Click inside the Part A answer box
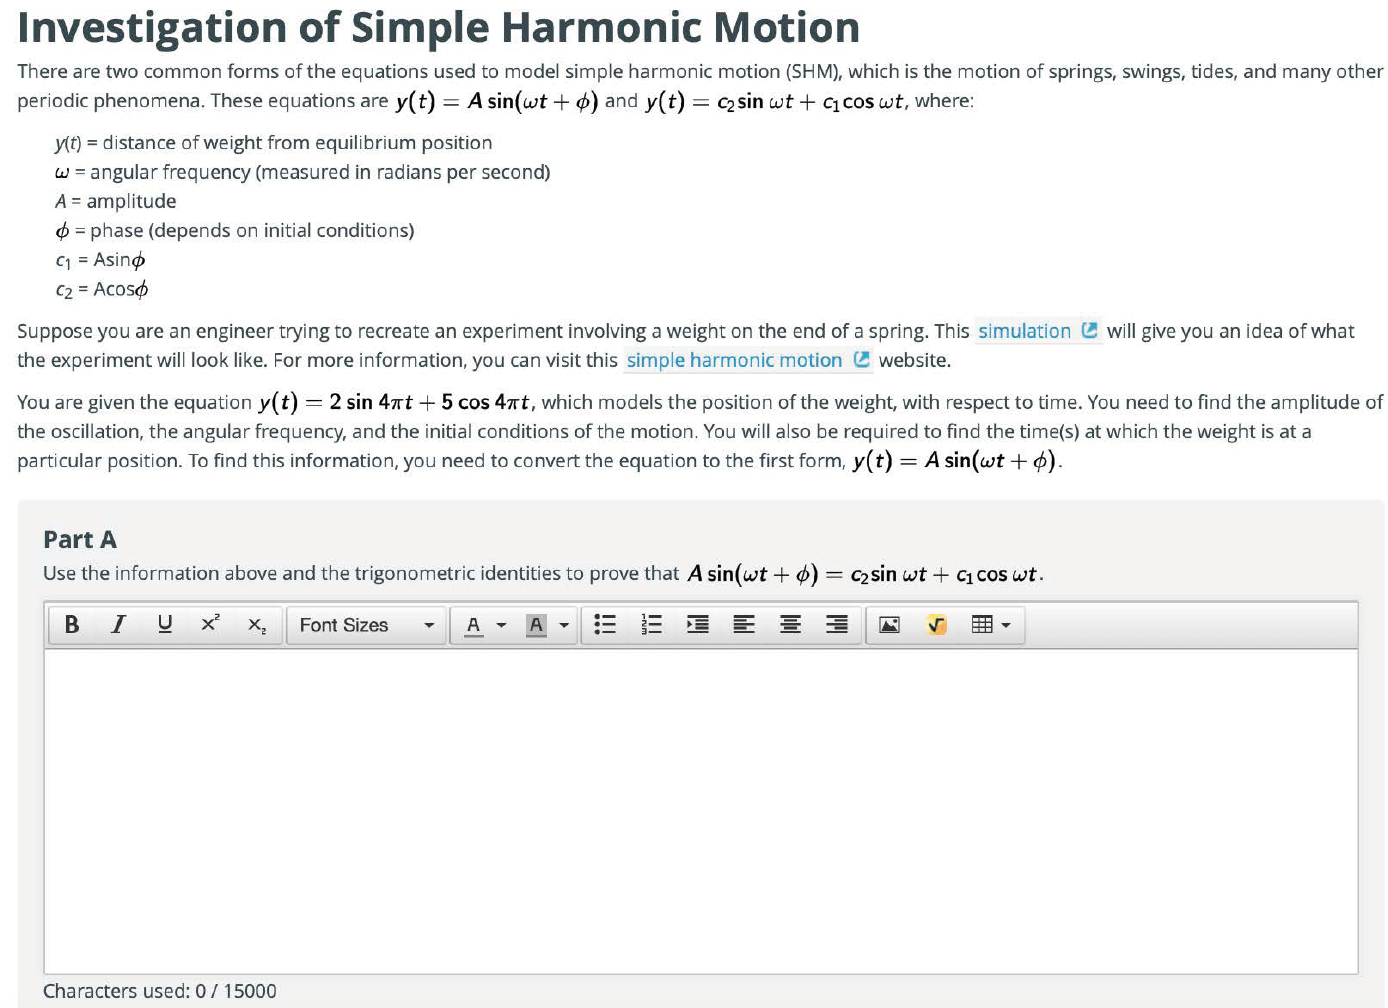The width and height of the screenshot is (1388, 1008). click(700, 810)
